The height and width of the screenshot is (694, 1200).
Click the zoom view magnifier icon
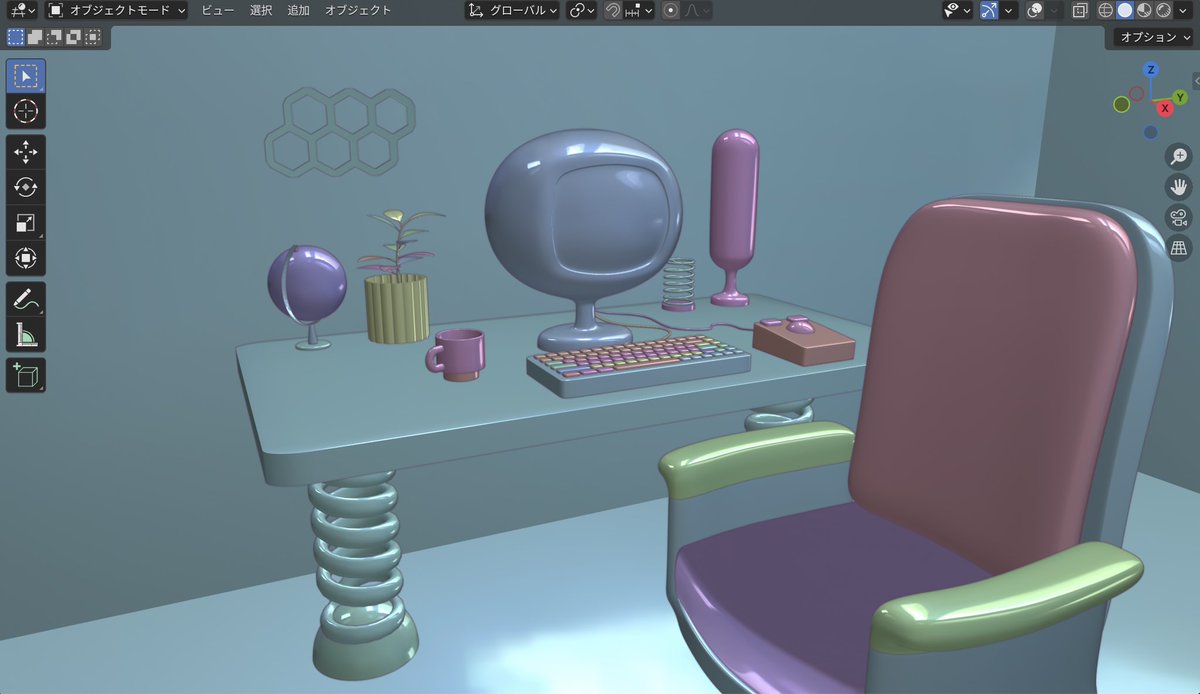coord(1179,156)
